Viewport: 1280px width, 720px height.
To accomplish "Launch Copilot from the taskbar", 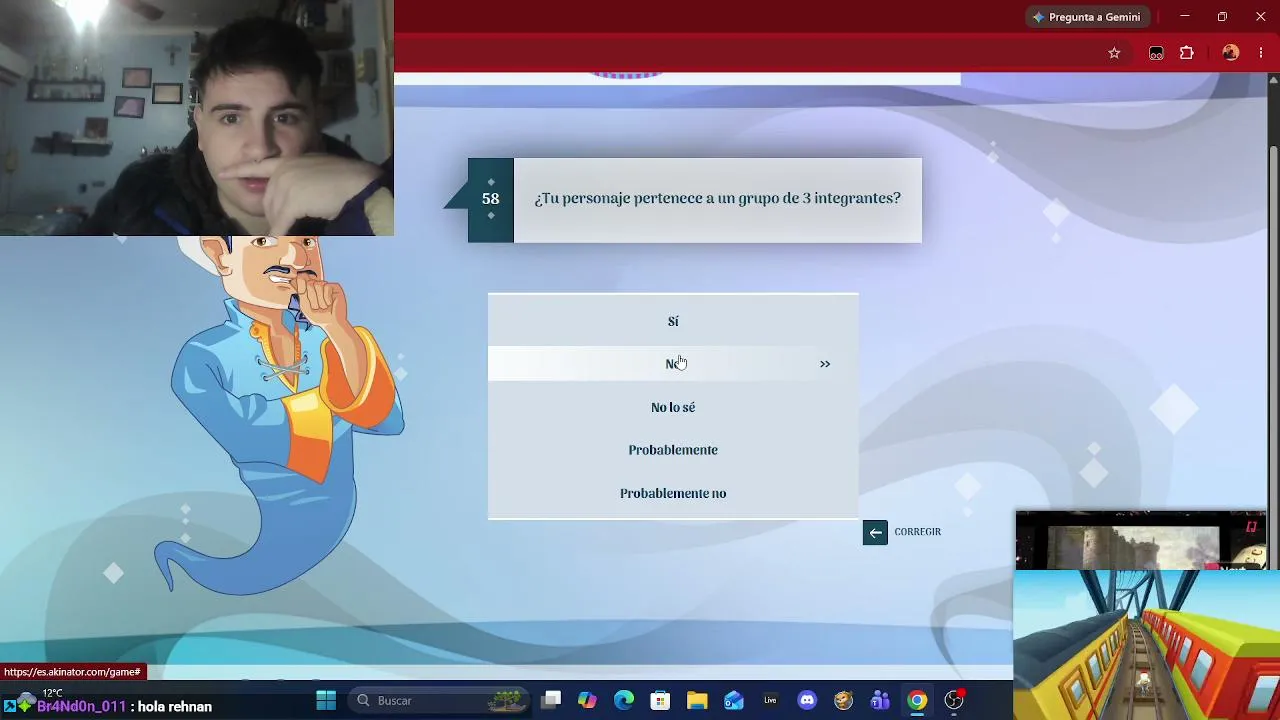I will (587, 700).
